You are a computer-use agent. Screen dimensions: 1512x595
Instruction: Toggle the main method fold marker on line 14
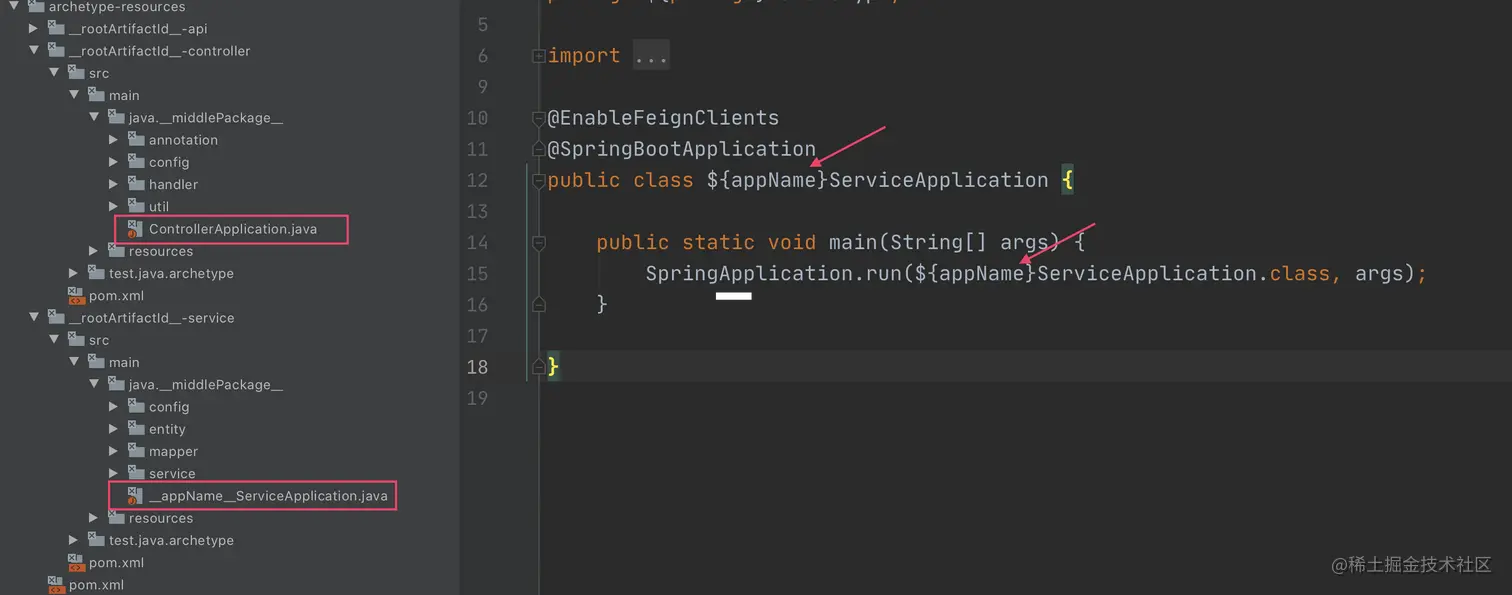(x=539, y=243)
